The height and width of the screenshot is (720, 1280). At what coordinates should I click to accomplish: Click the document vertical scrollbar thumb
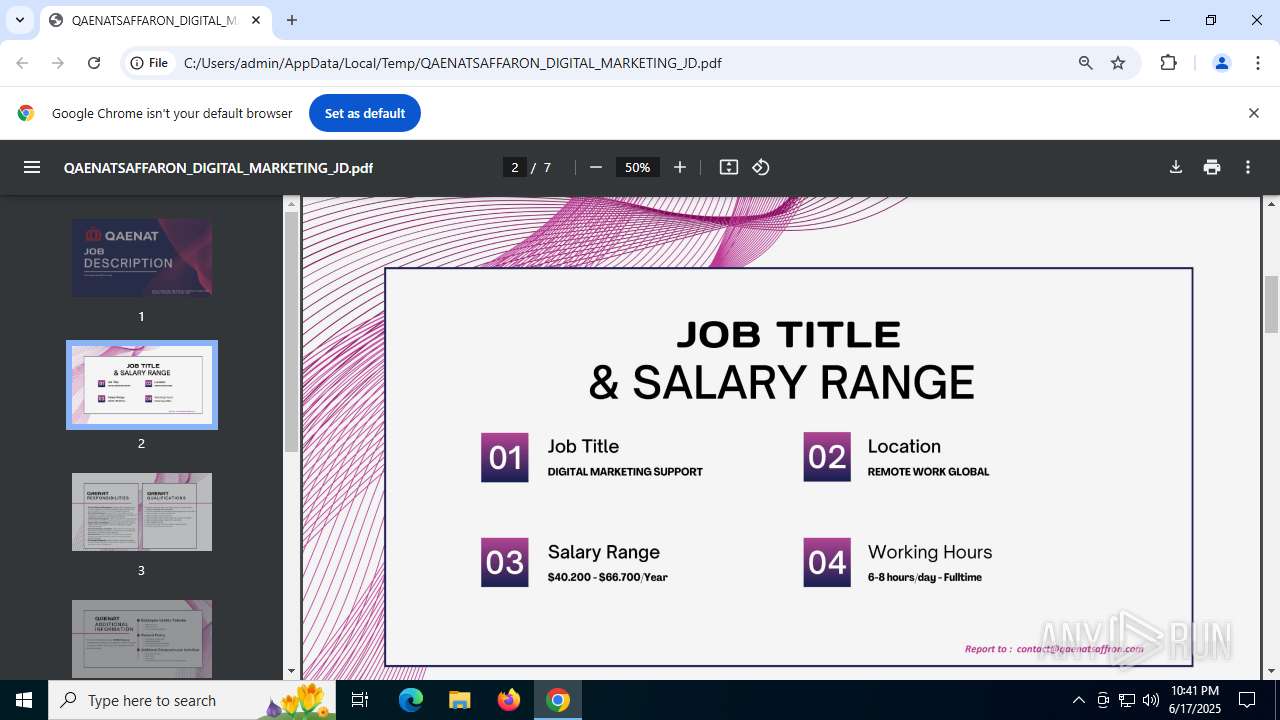tap(1271, 304)
